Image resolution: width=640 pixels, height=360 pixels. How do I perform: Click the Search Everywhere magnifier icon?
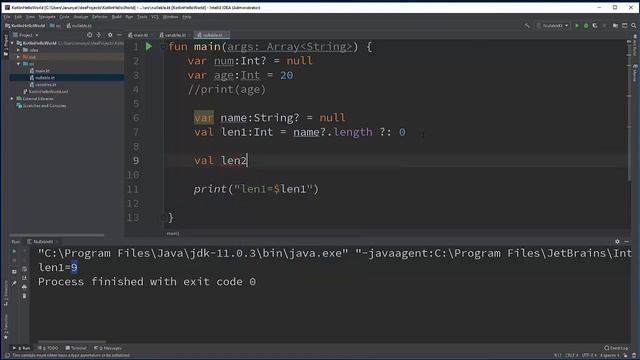click(633, 26)
